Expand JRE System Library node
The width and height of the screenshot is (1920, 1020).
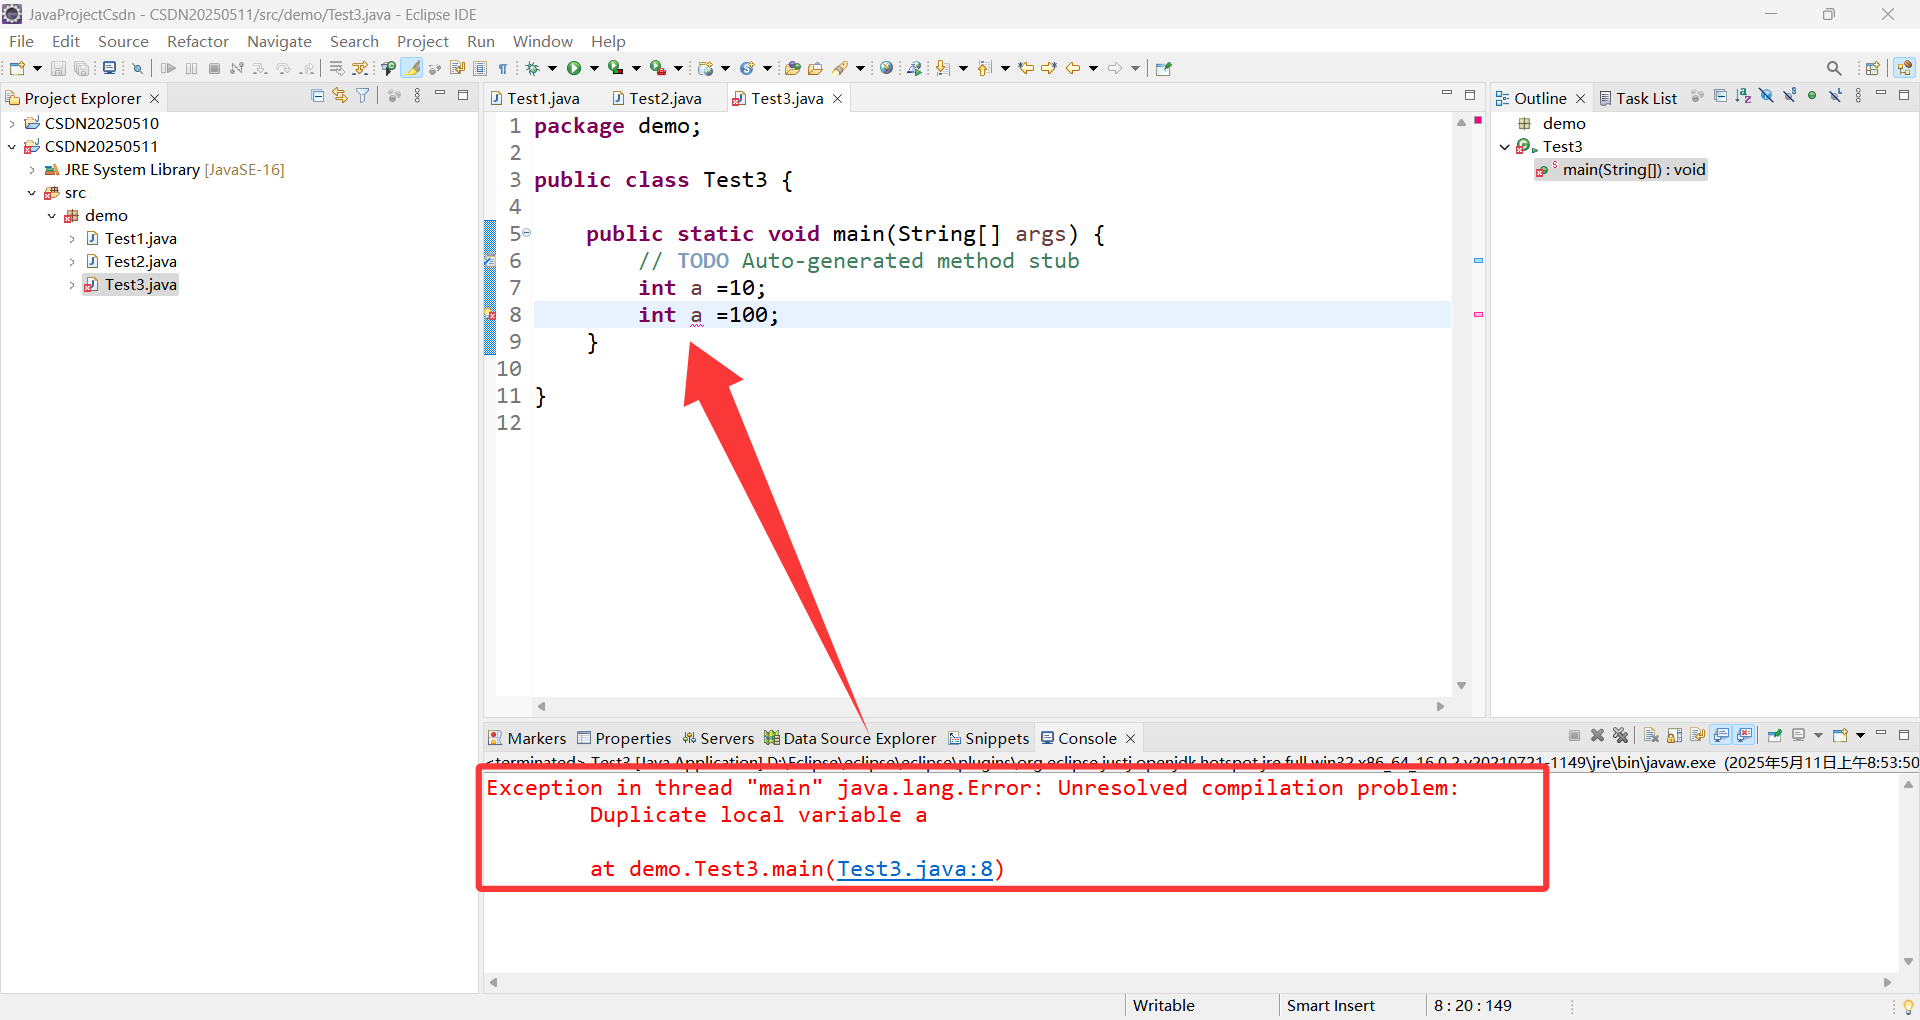[x=32, y=170]
